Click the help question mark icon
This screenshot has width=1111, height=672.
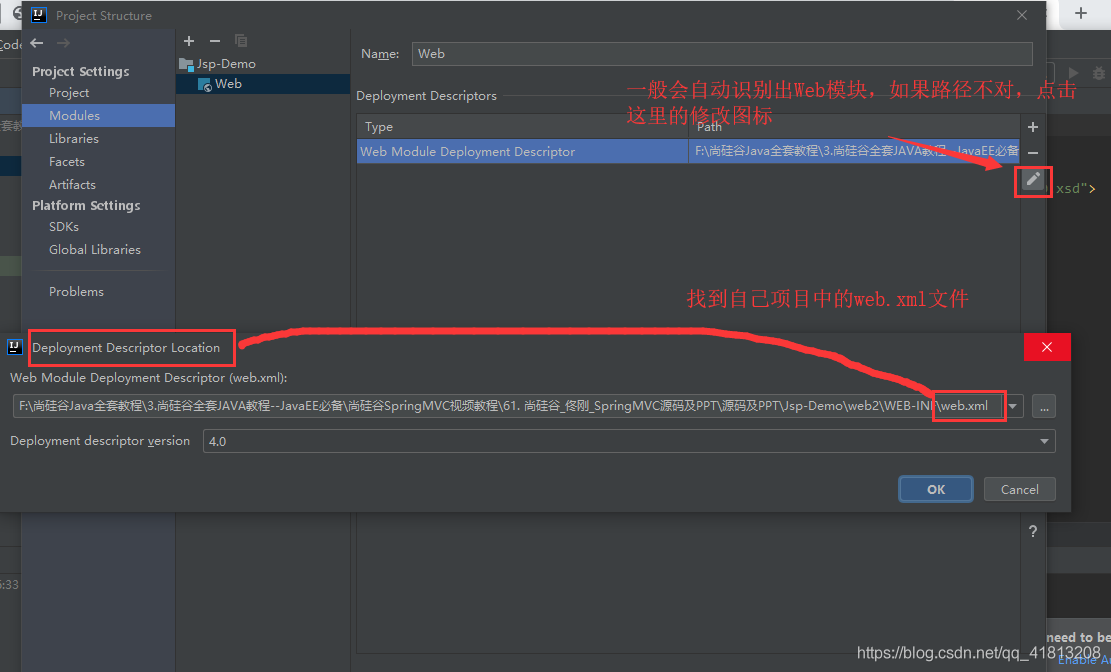click(1033, 531)
